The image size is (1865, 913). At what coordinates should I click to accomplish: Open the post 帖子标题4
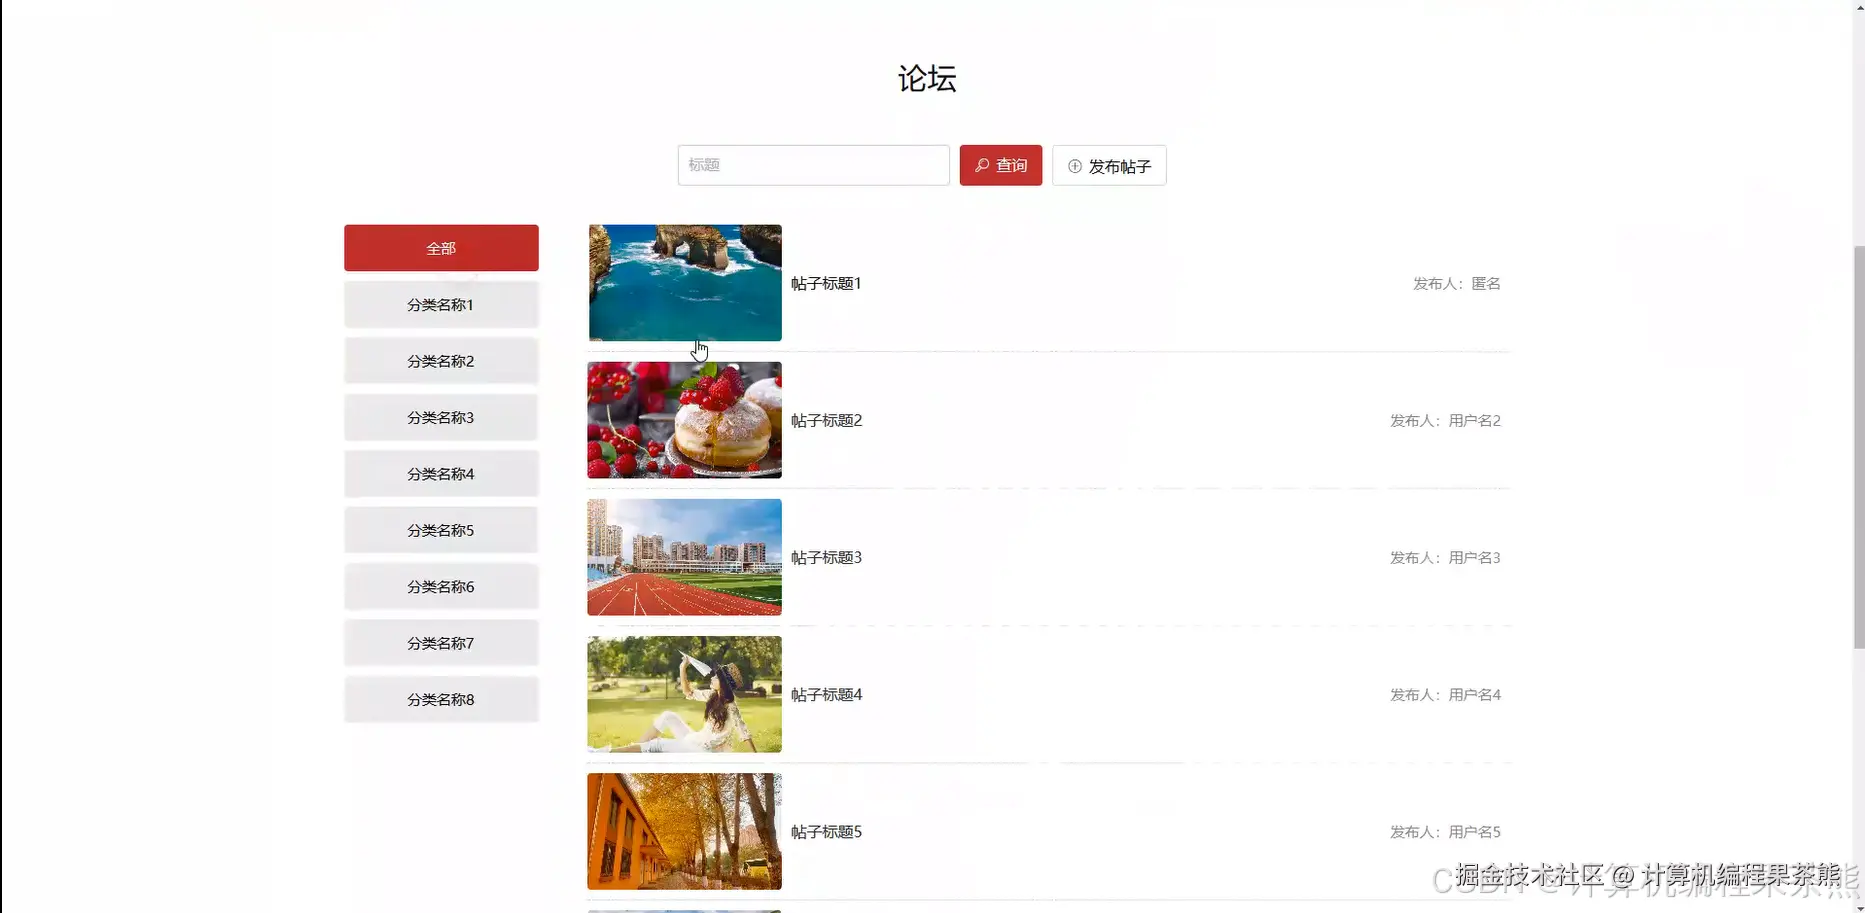(825, 694)
